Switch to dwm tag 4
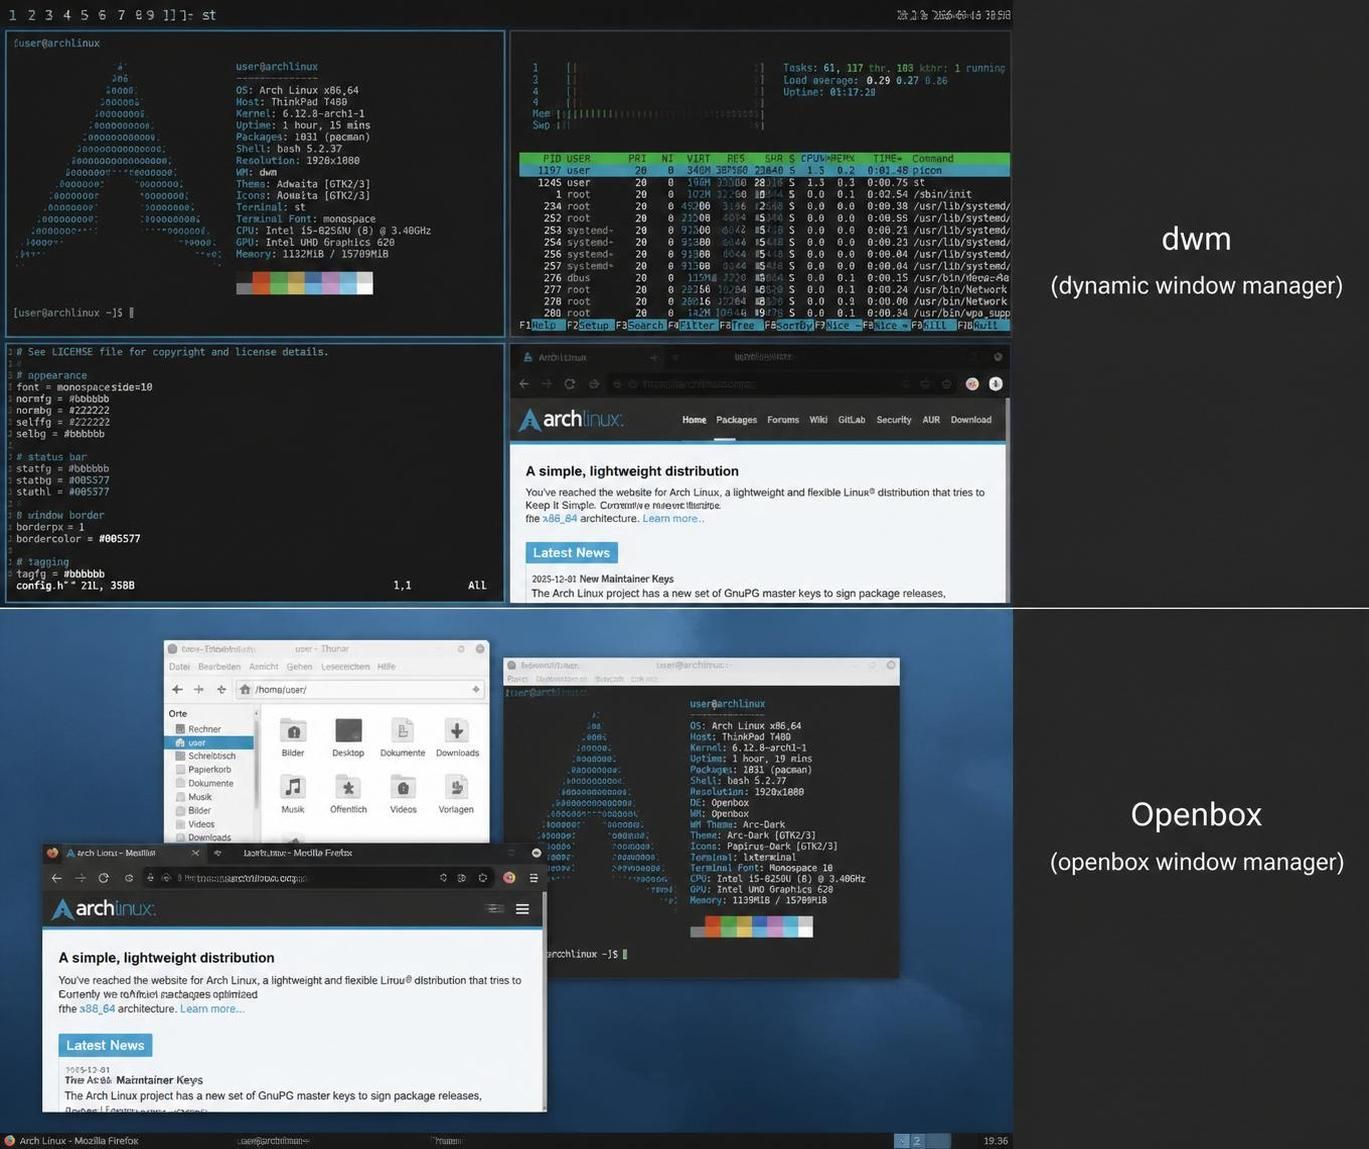This screenshot has height=1149, width=1369. pyautogui.click(x=66, y=15)
